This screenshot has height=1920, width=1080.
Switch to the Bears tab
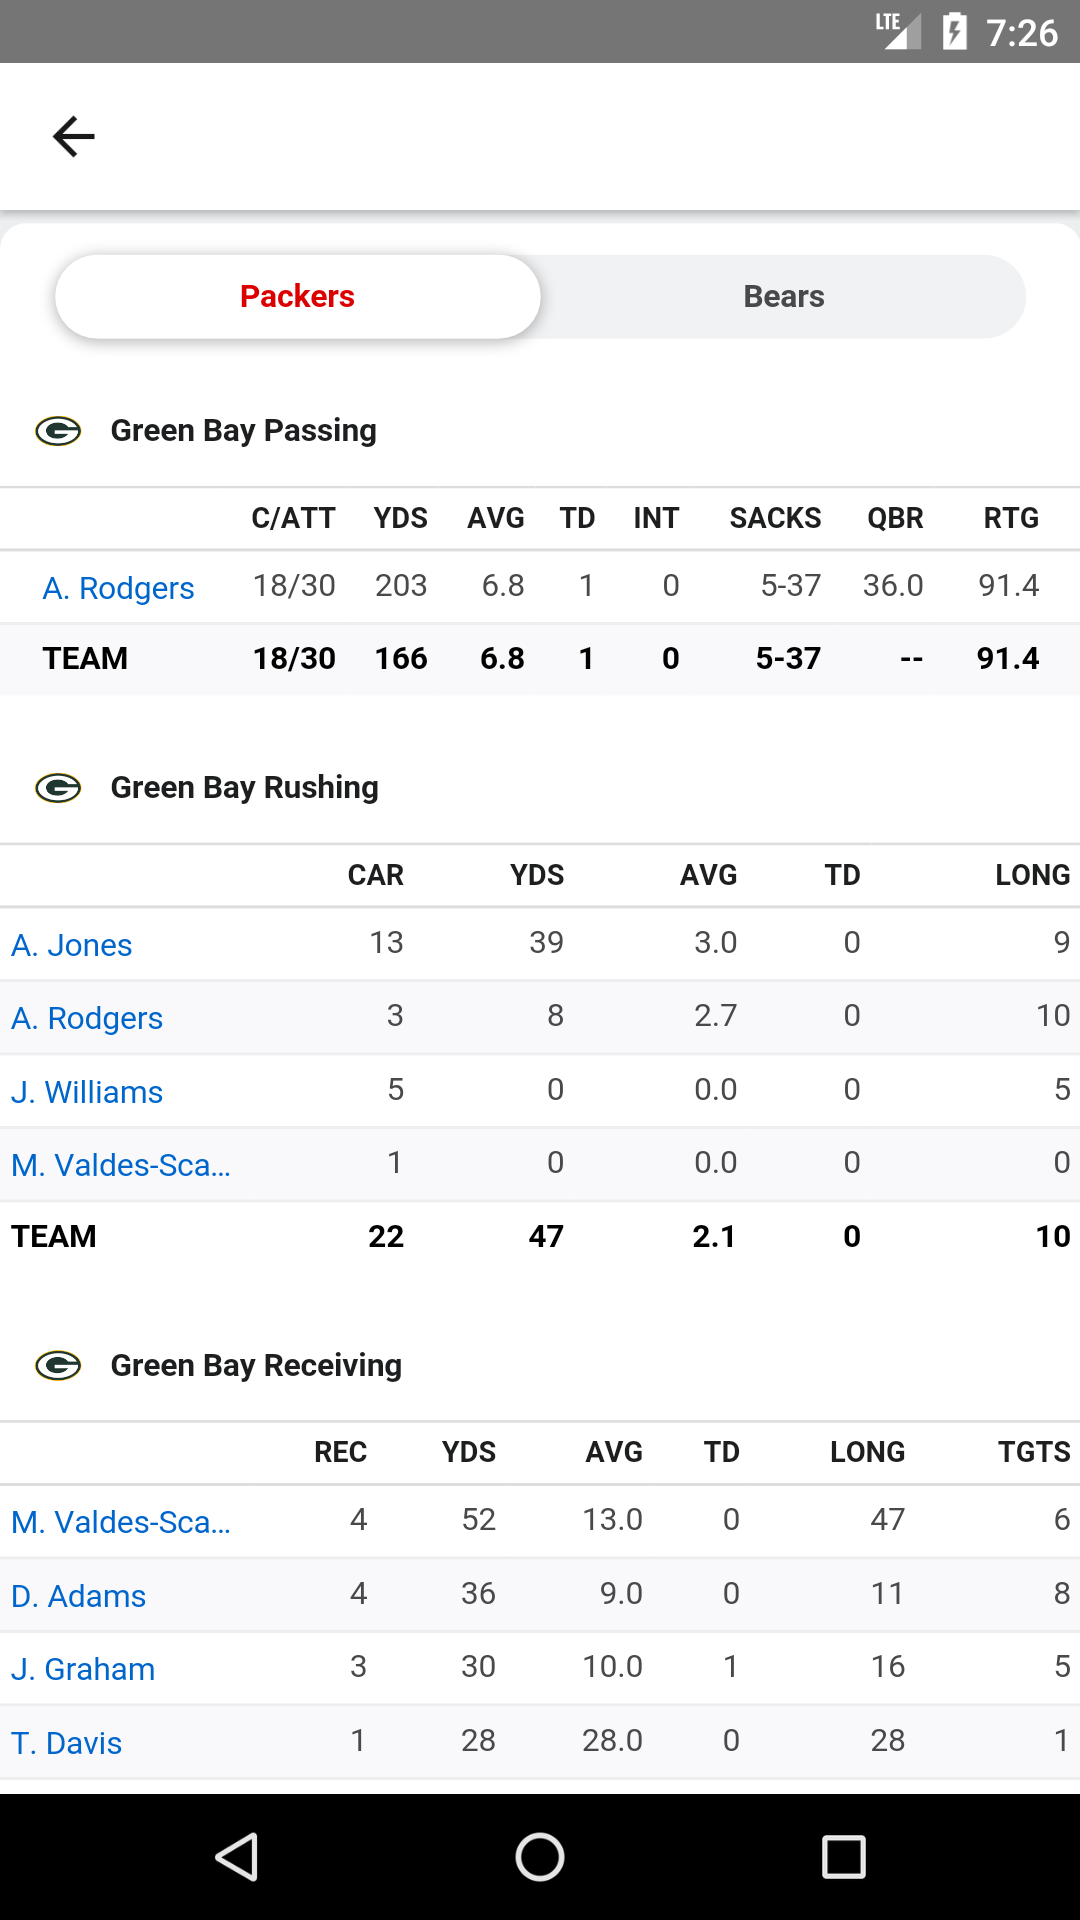tap(784, 297)
